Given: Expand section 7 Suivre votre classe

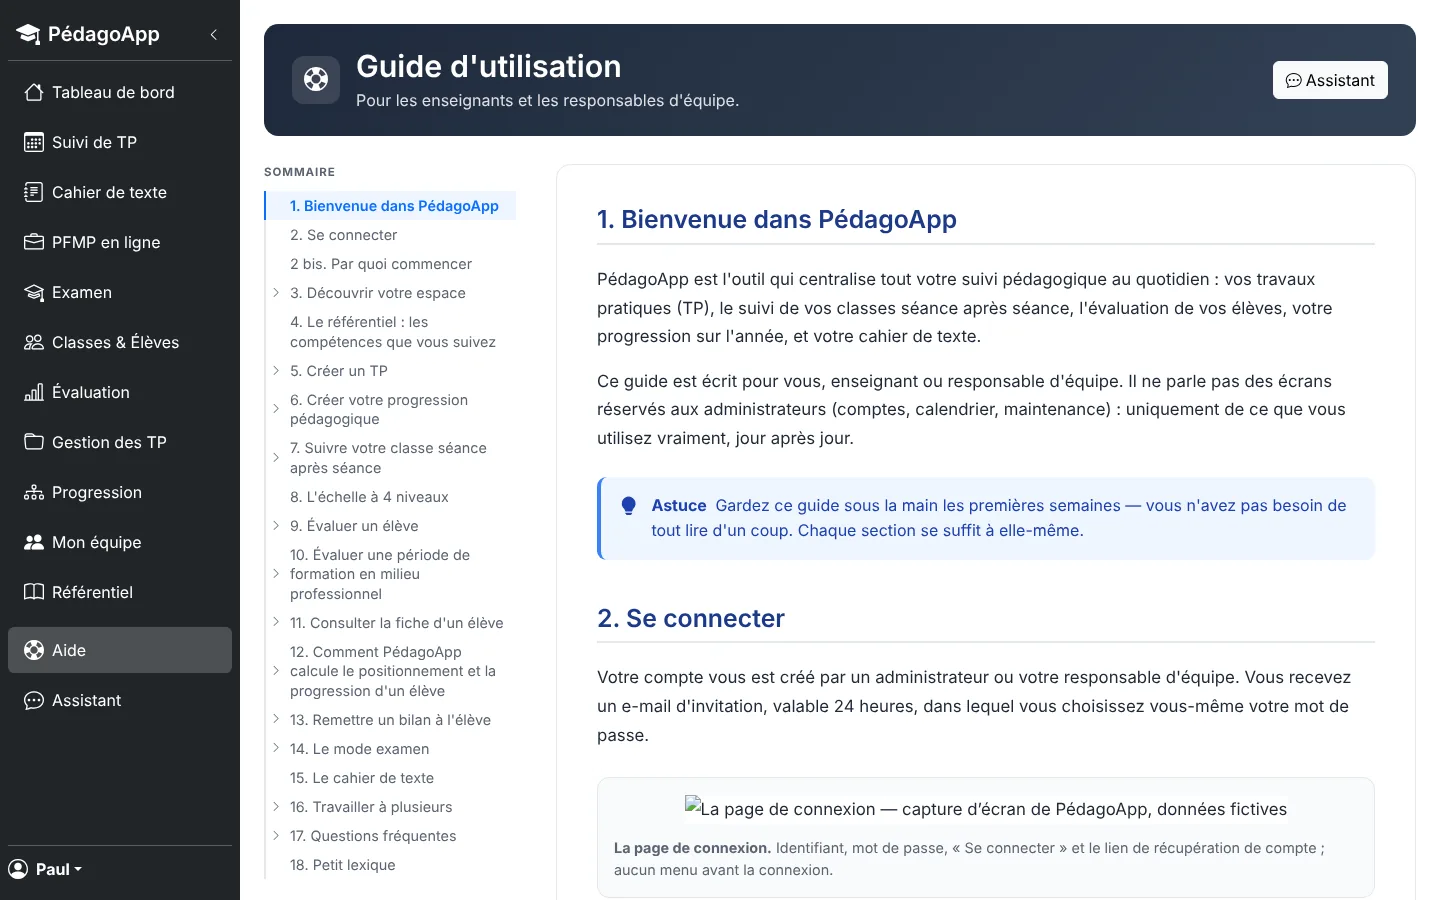Looking at the screenshot, I should [x=276, y=458].
